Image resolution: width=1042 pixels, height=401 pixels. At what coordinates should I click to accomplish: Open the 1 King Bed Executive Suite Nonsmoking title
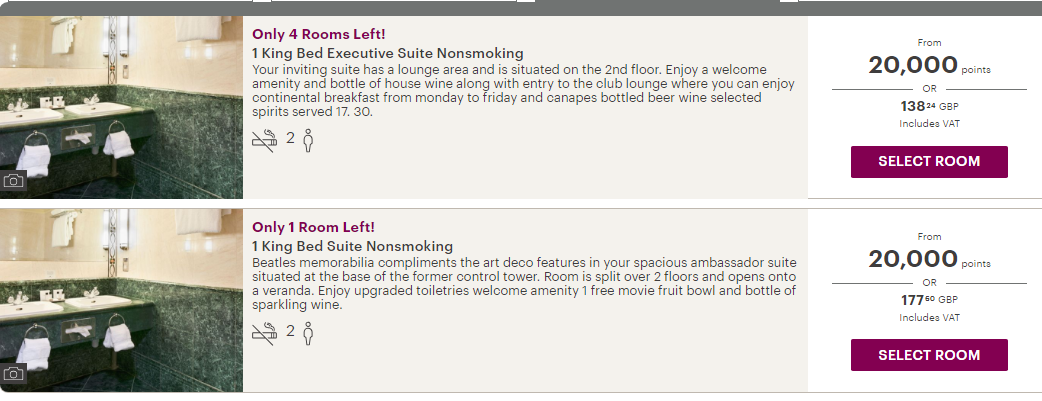[388, 53]
